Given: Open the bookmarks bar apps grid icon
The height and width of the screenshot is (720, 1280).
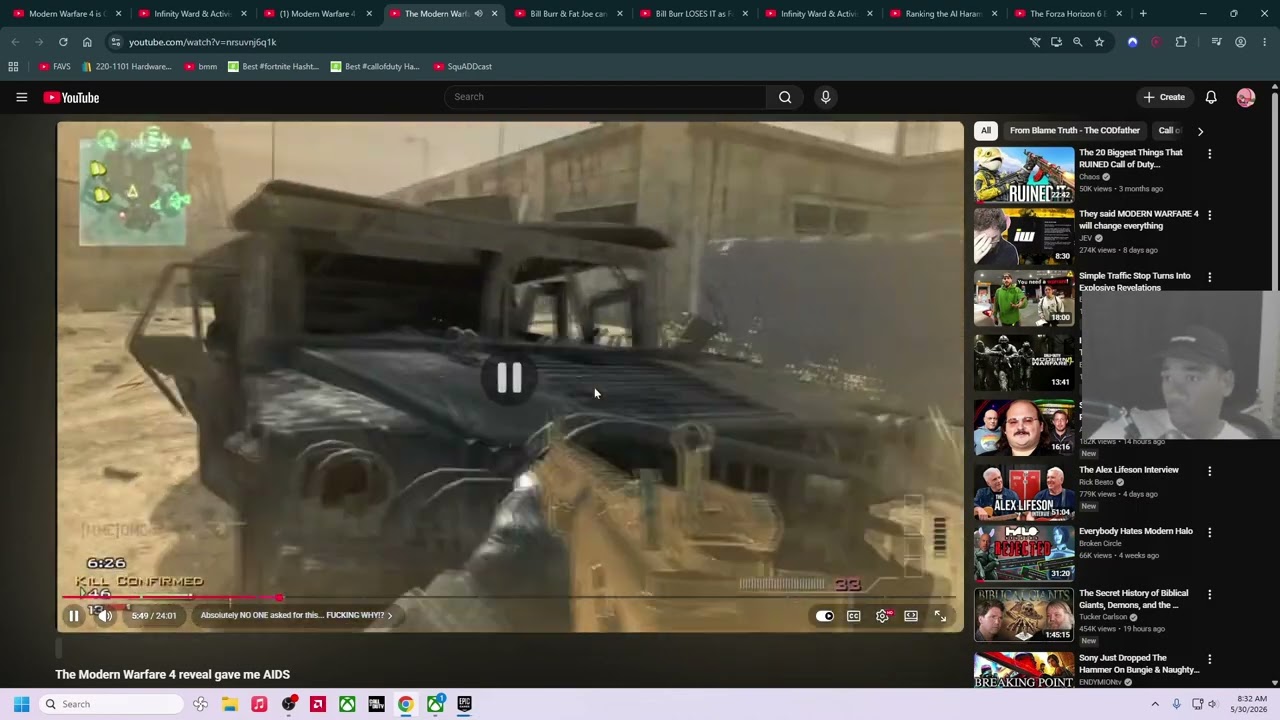Looking at the screenshot, I should pos(13,67).
